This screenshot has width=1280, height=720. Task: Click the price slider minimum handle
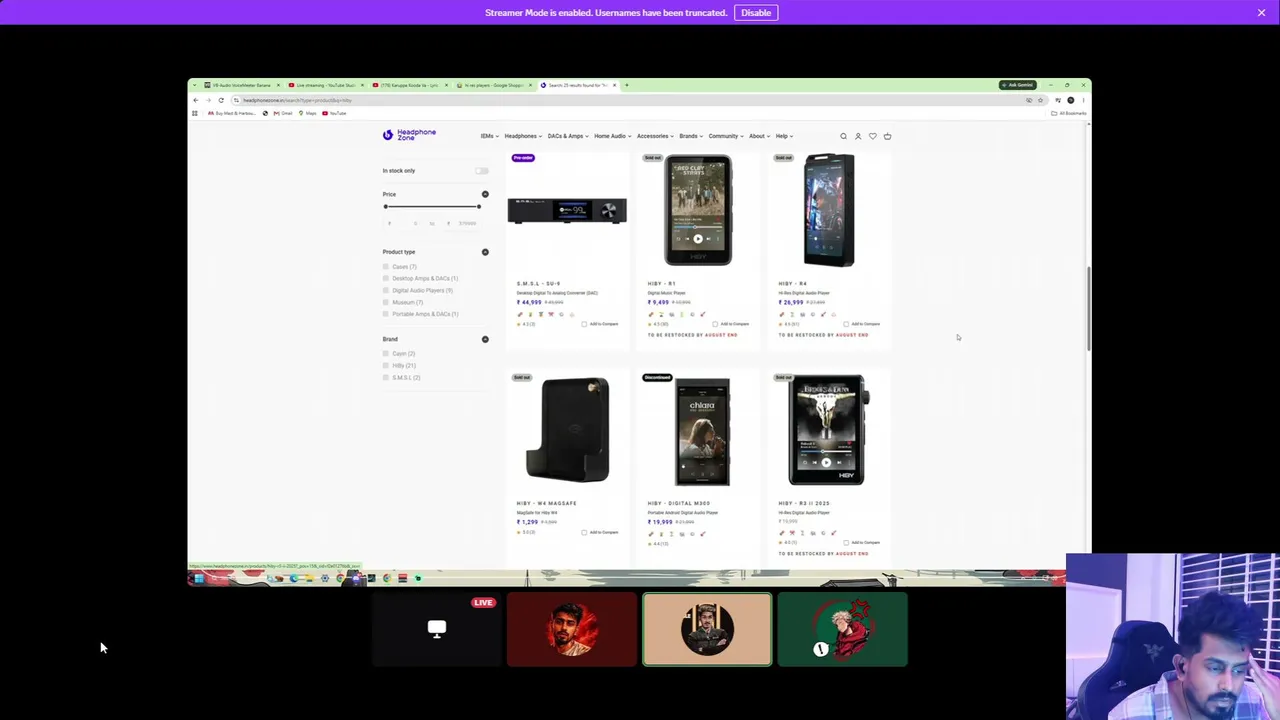pos(385,207)
